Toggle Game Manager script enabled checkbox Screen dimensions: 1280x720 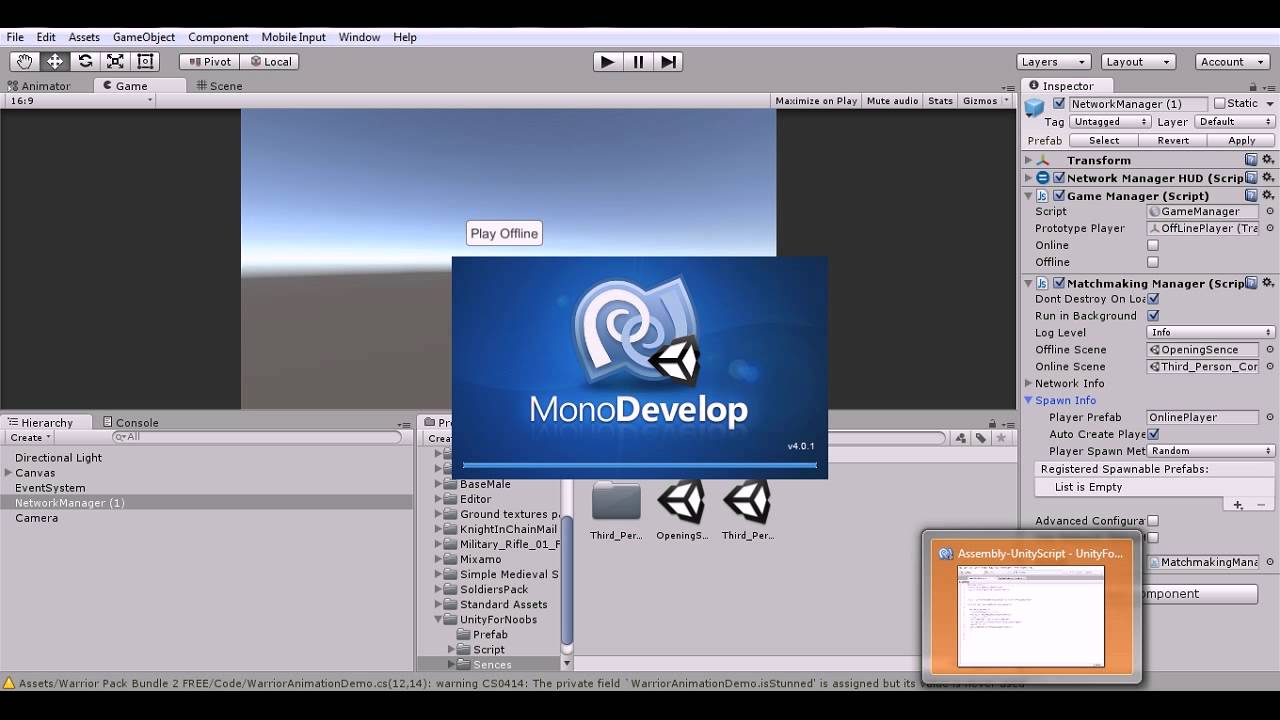(x=1059, y=196)
